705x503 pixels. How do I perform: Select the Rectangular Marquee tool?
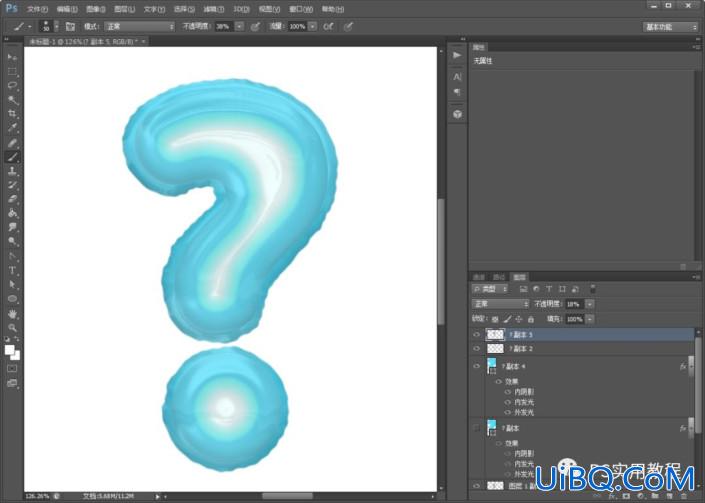(x=12, y=71)
